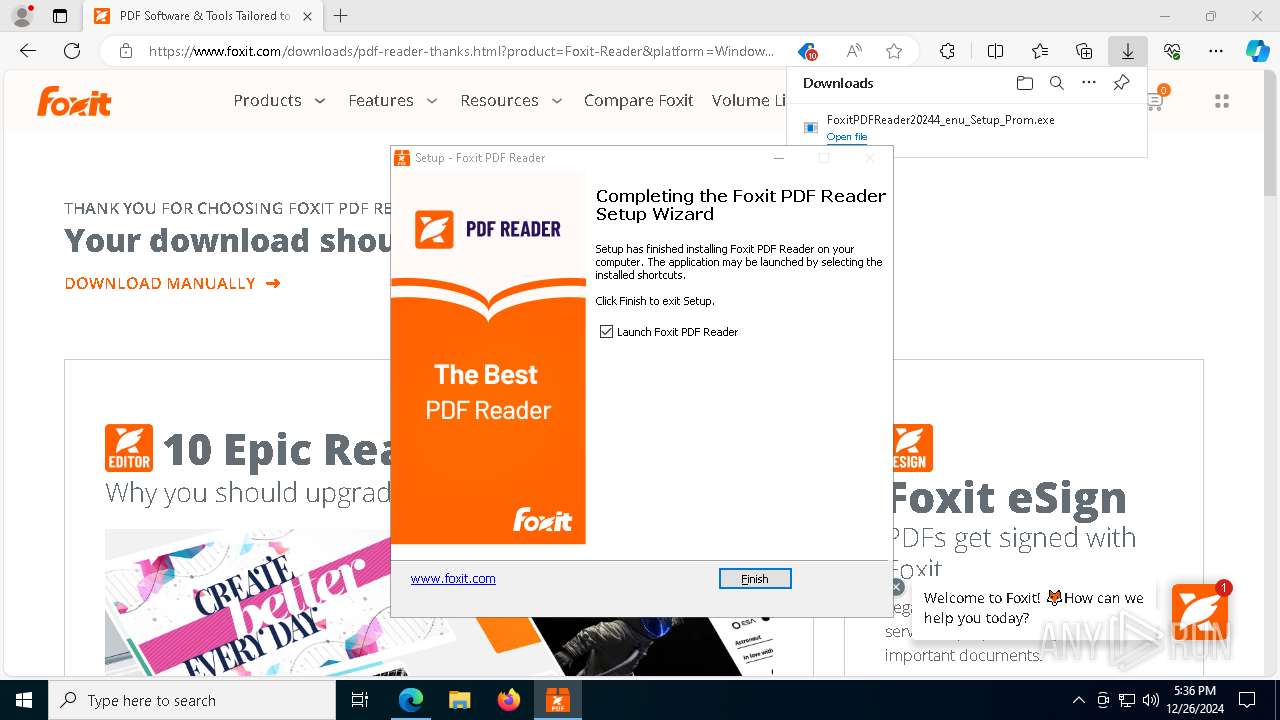Open Browser essentials heart icon

(1172, 51)
